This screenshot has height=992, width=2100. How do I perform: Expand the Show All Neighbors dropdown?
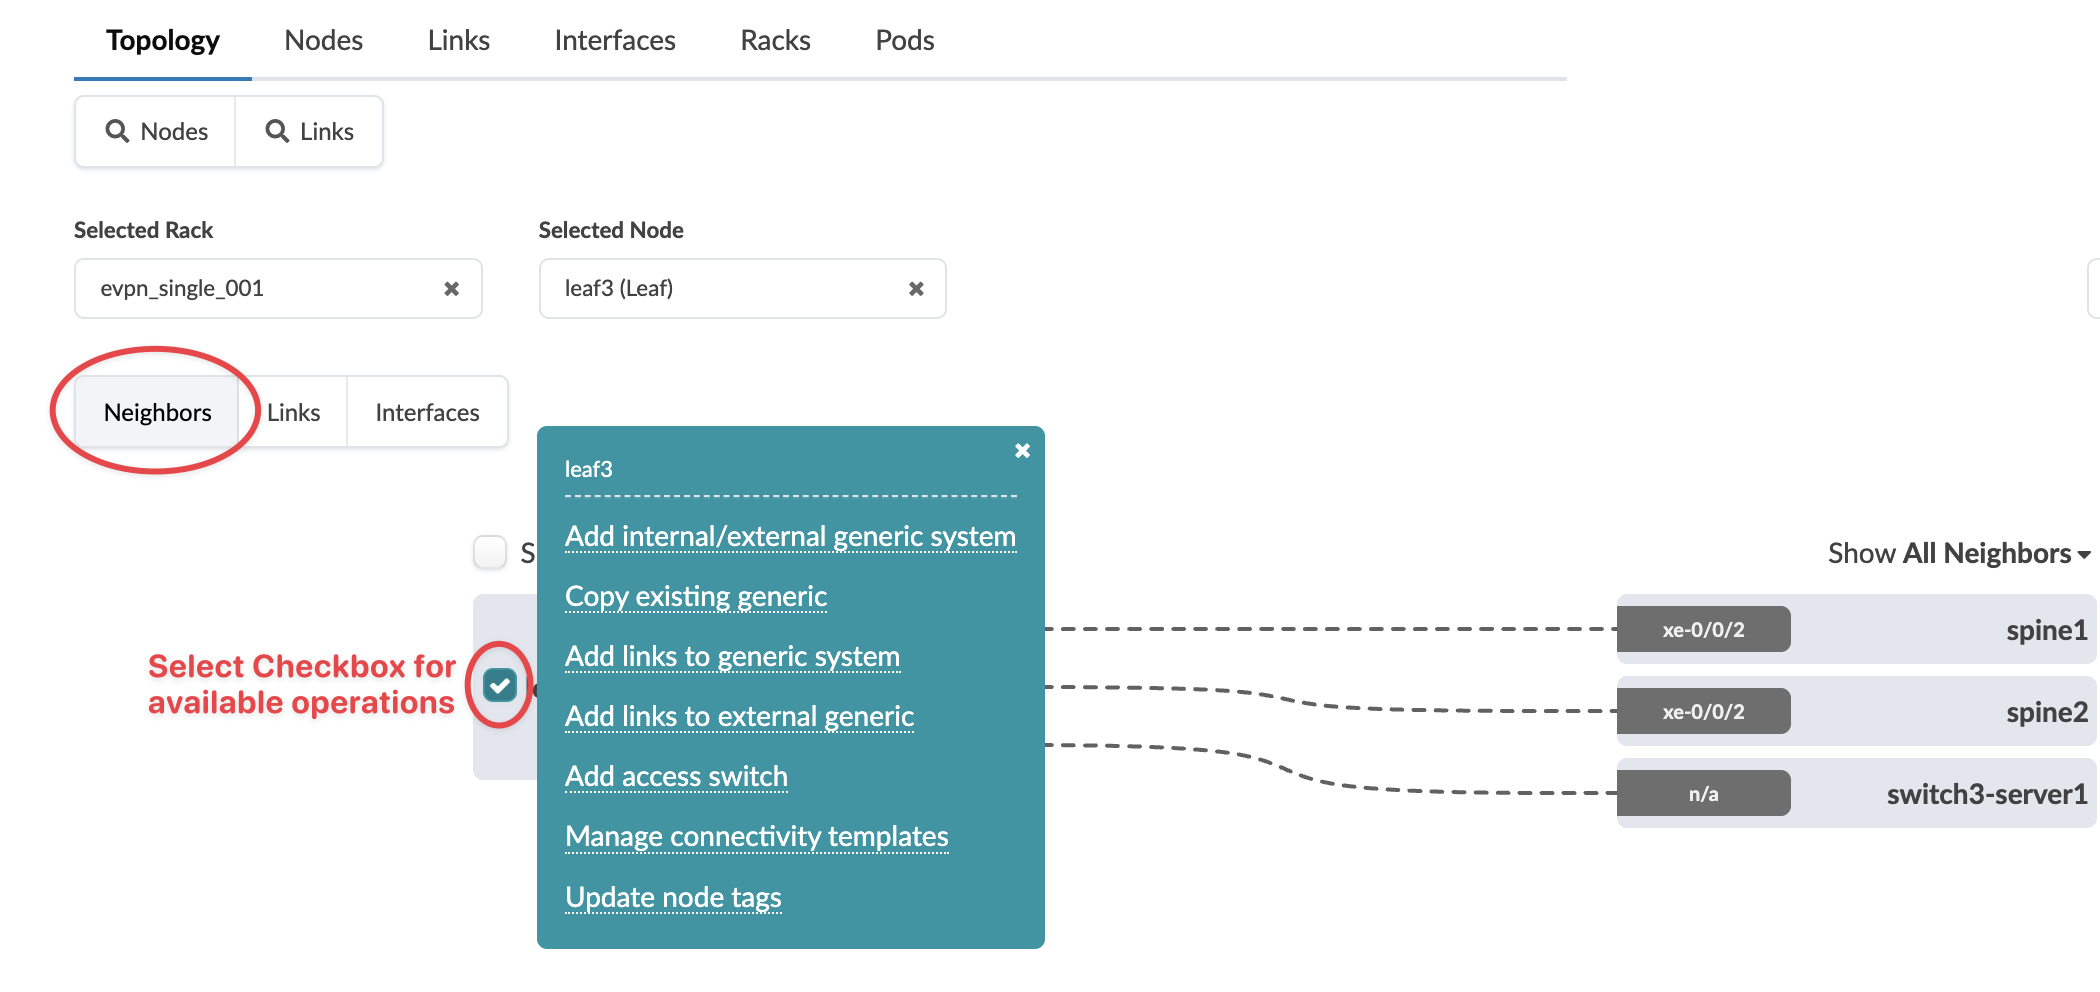(x=1958, y=554)
